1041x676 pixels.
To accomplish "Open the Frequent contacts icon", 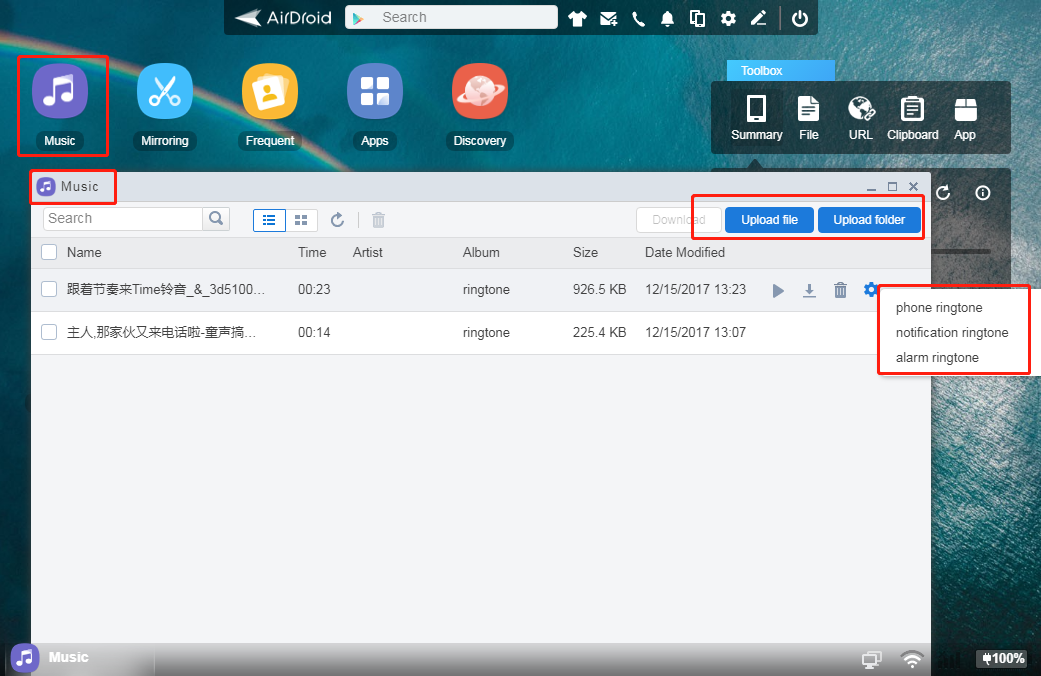I will pyautogui.click(x=269, y=91).
